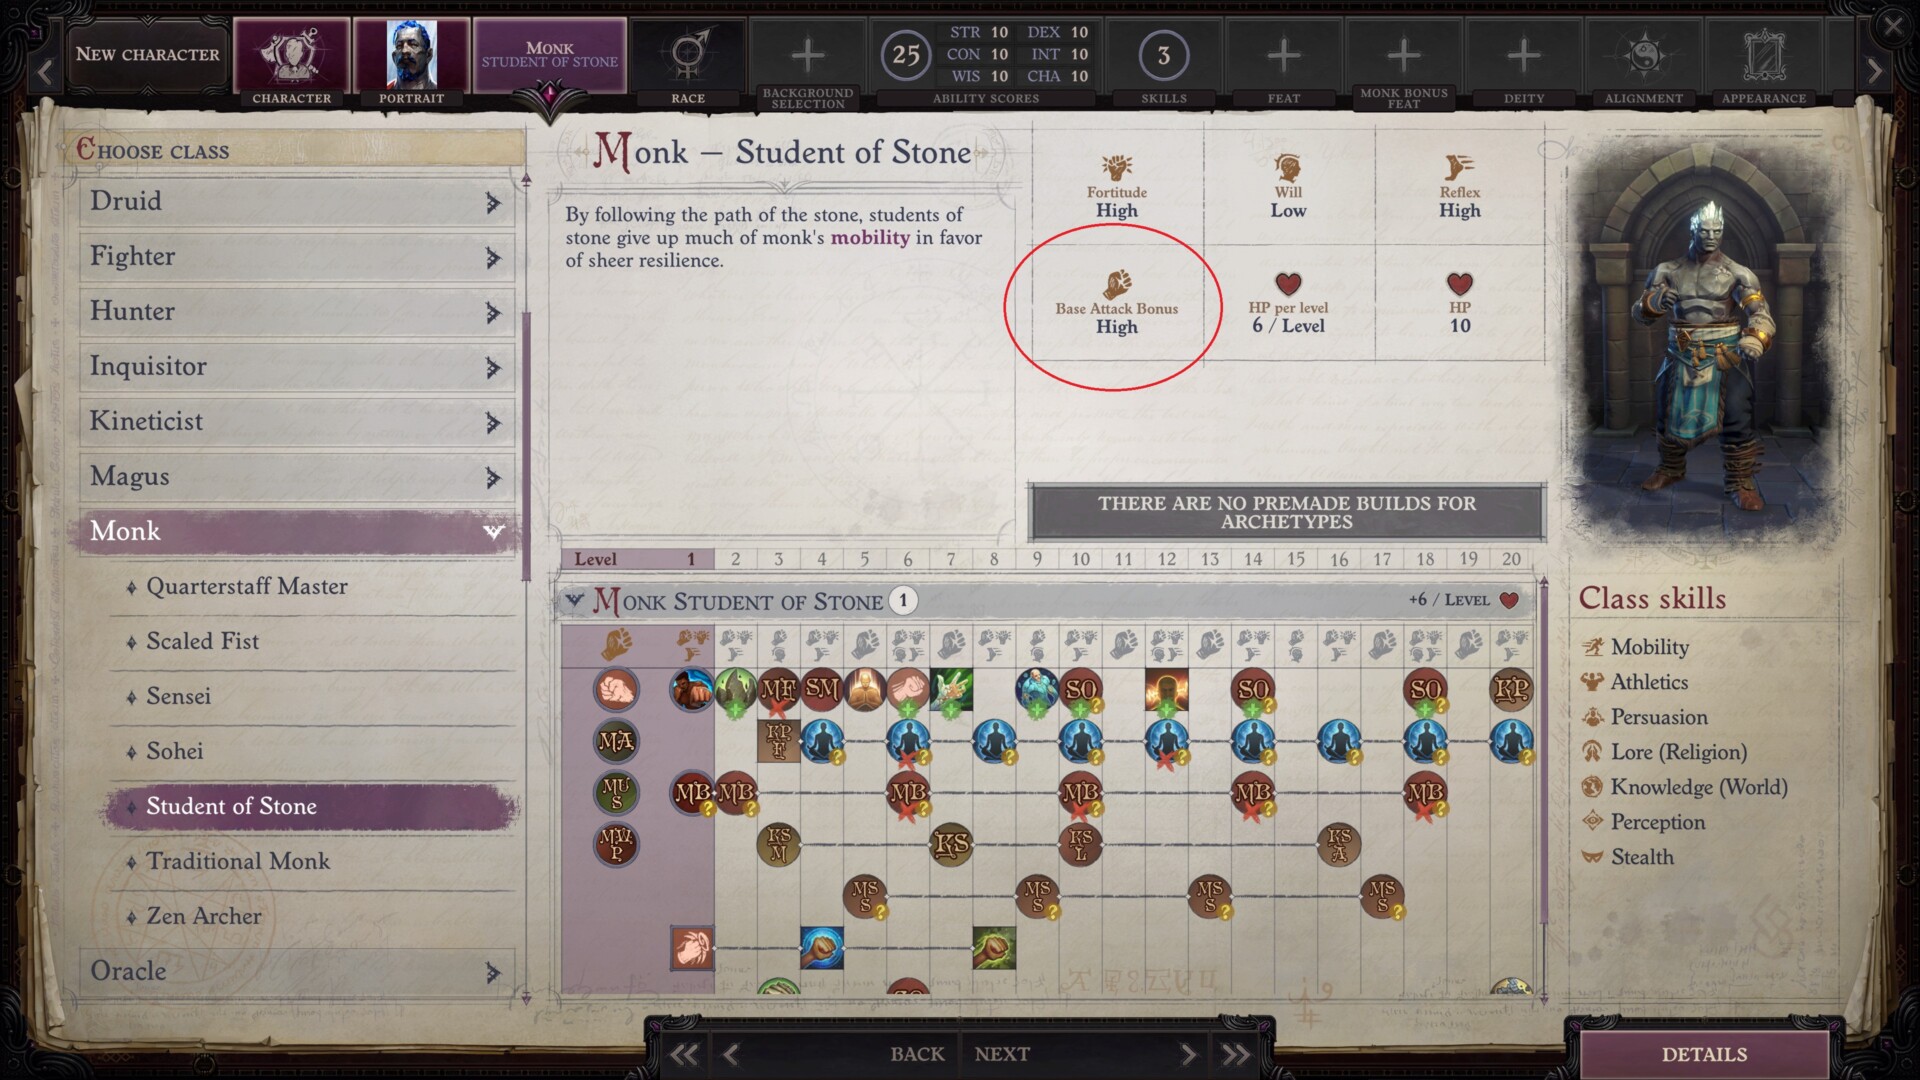
Task: Open the Appearance step icon
Action: tap(1763, 54)
